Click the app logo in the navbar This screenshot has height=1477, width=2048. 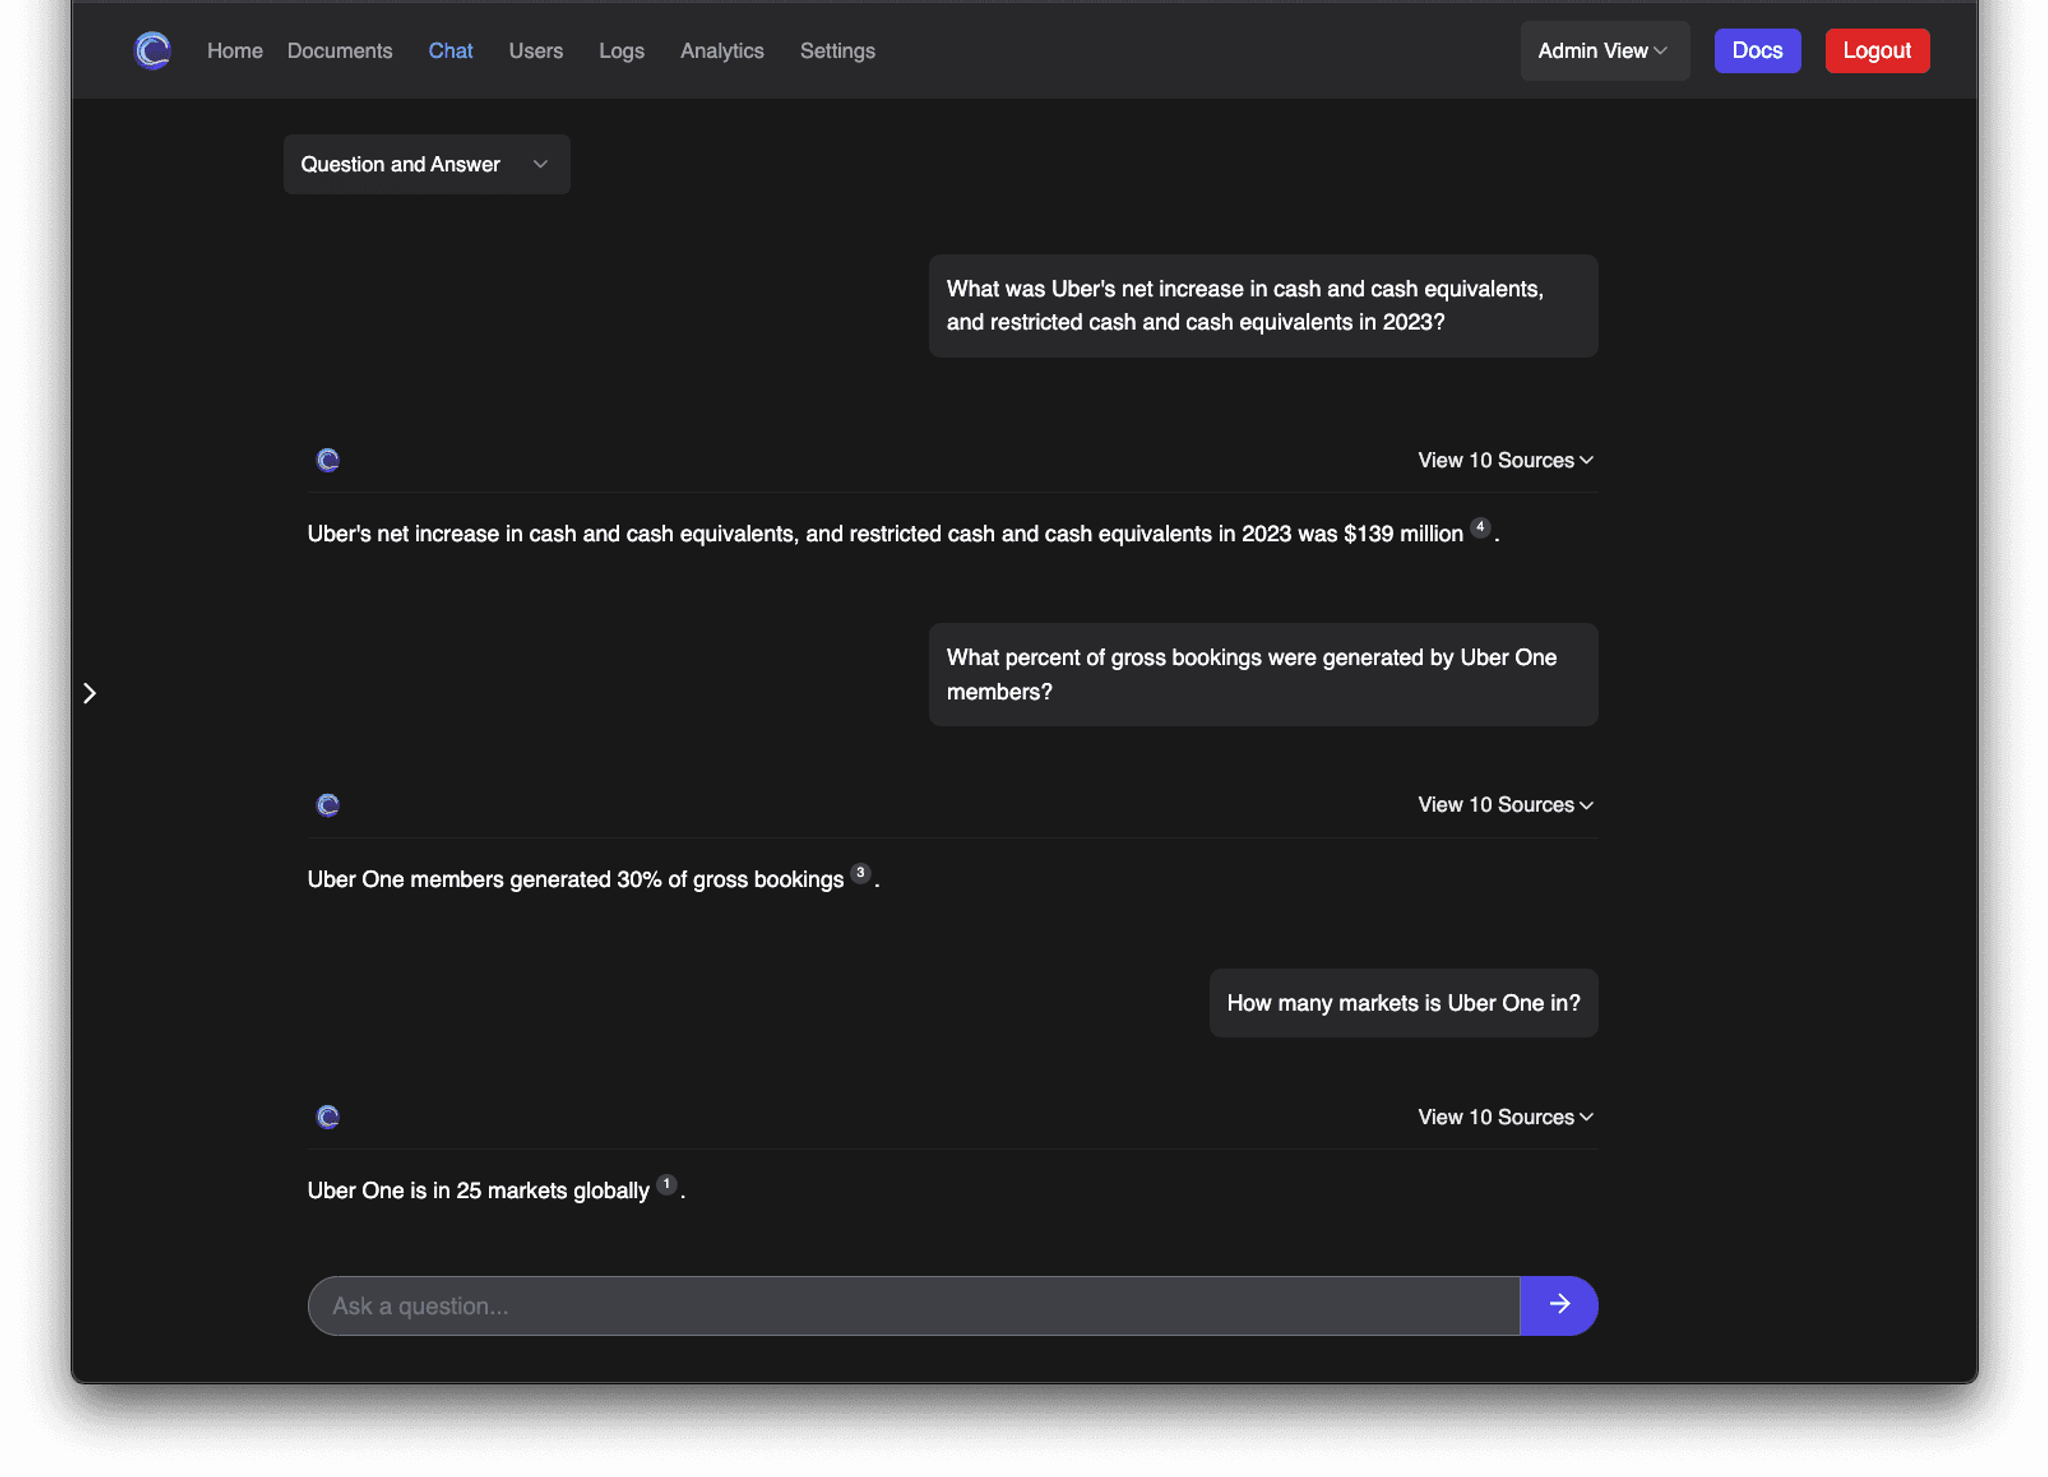coord(153,50)
